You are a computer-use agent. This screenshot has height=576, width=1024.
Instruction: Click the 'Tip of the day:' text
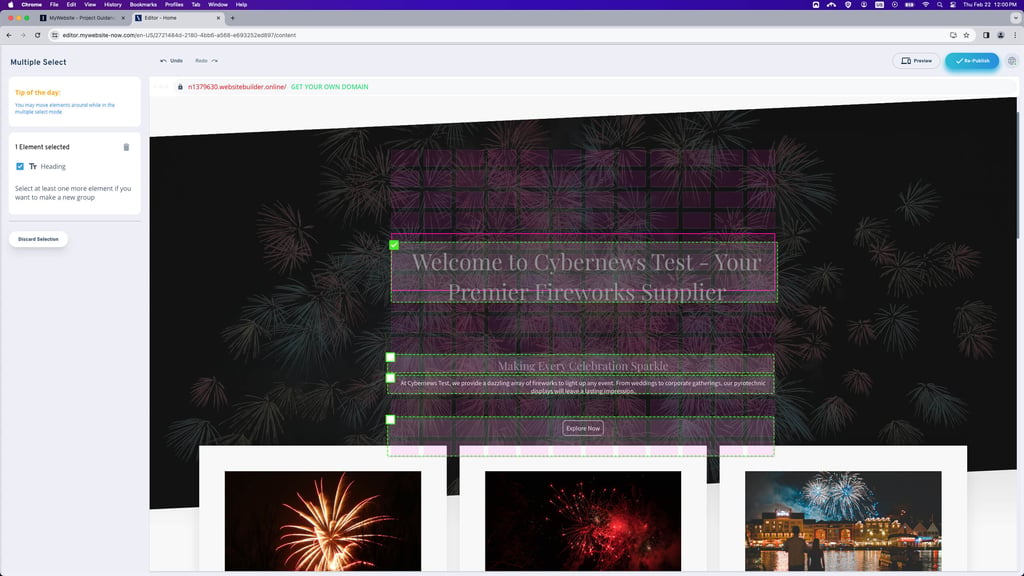pyautogui.click(x=37, y=93)
